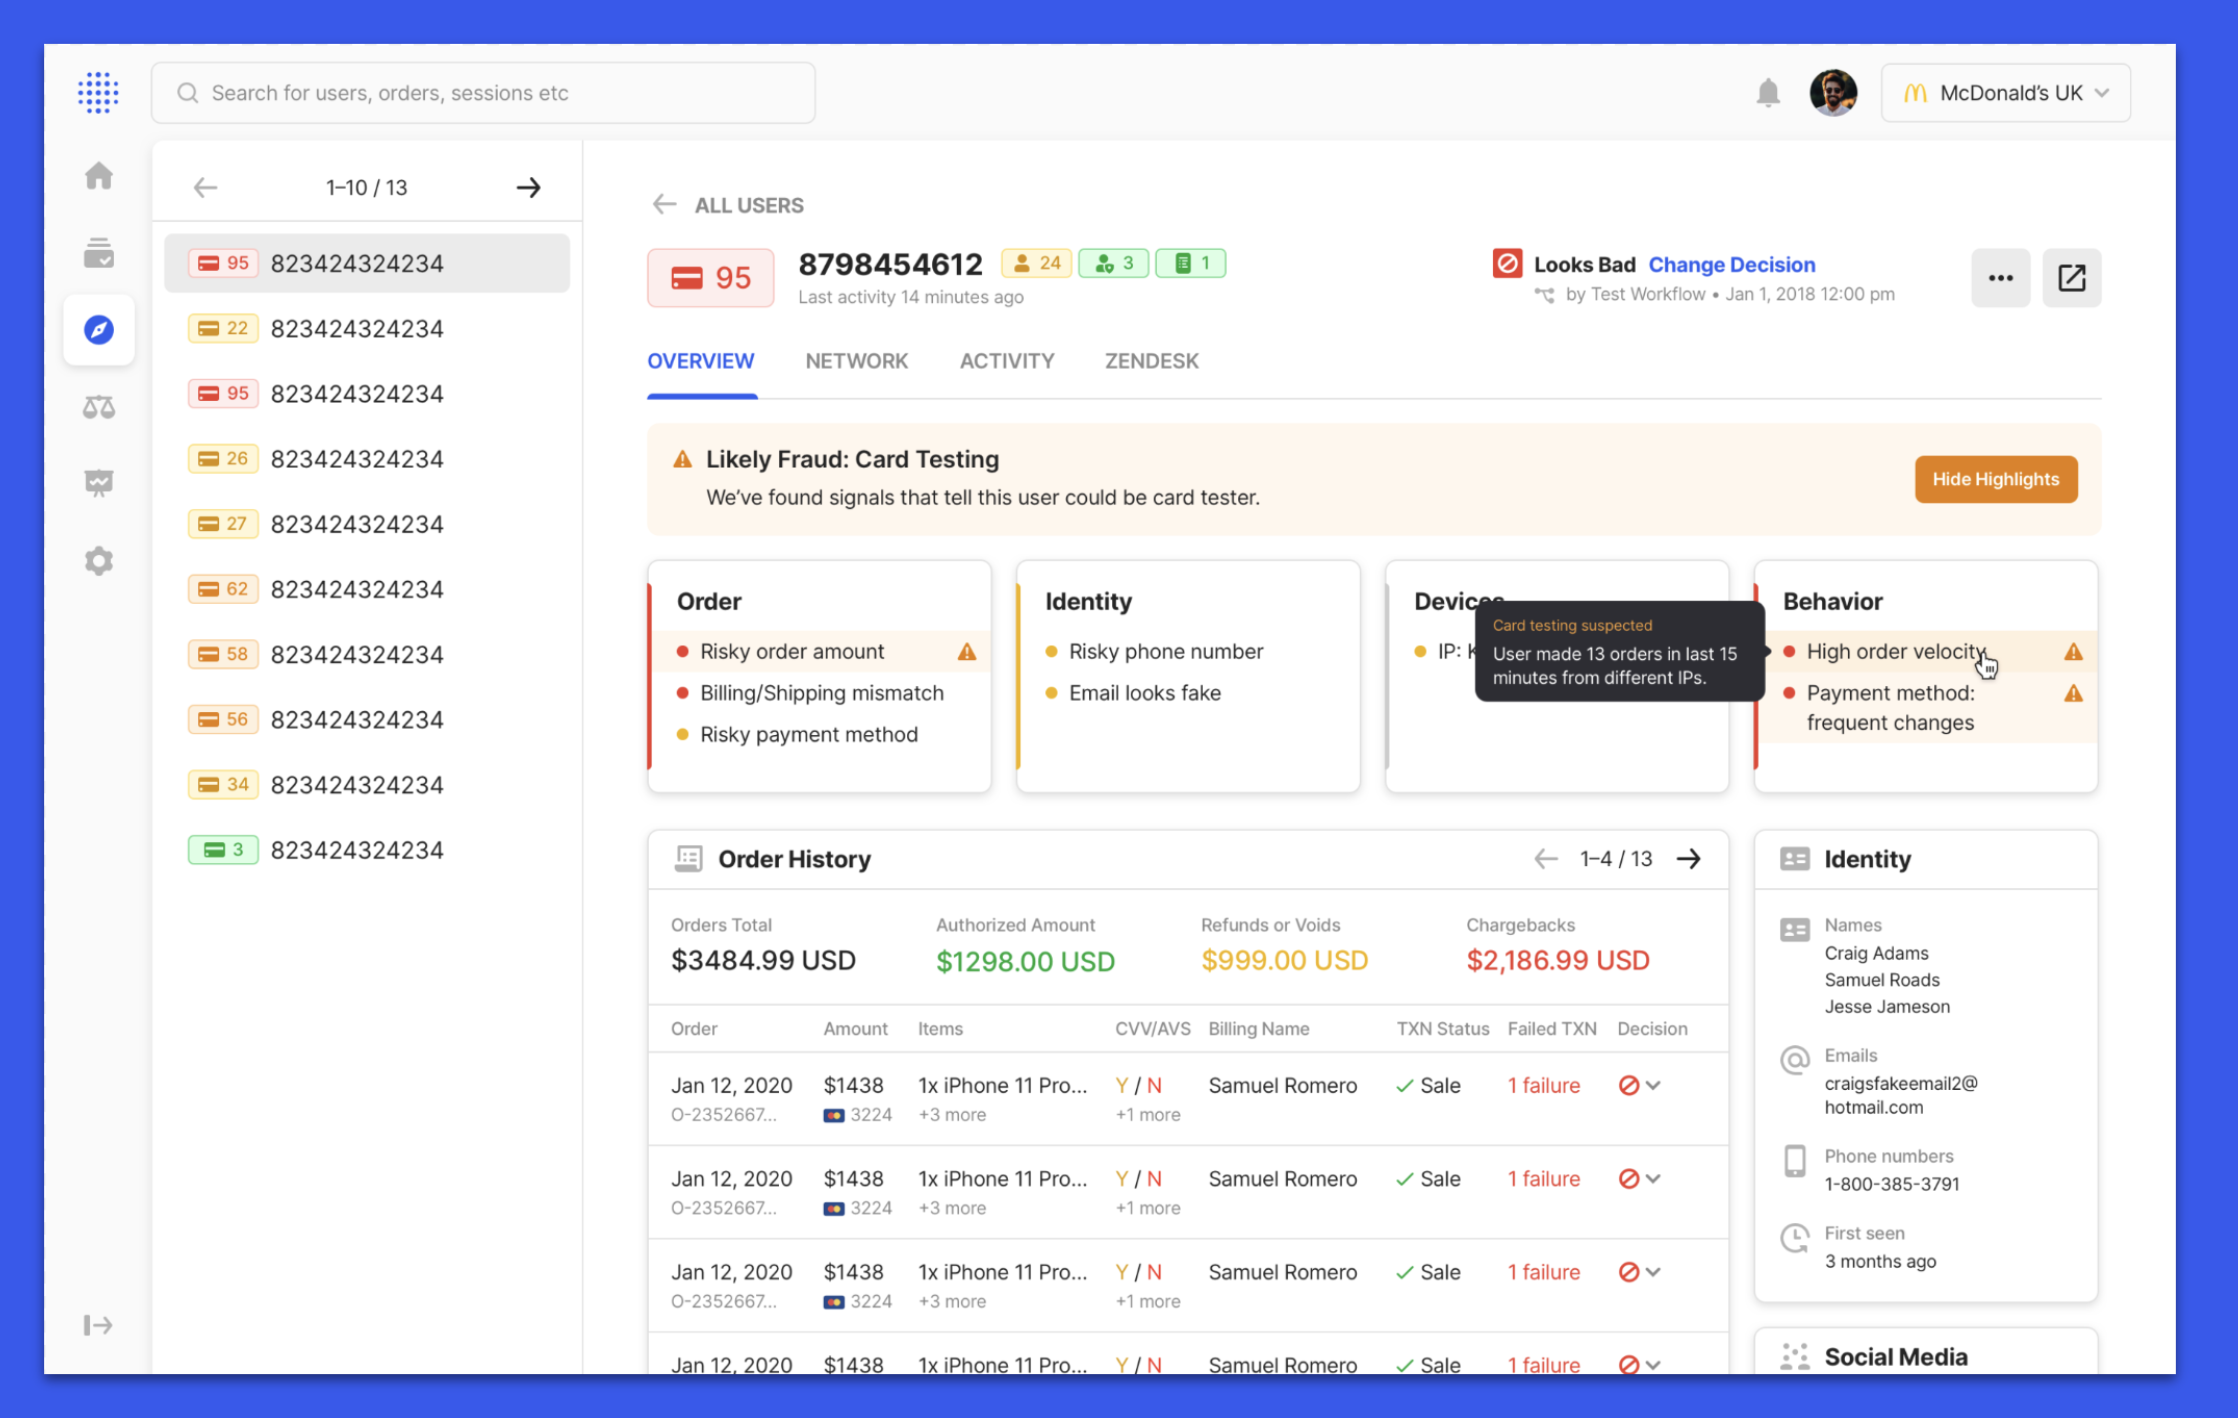Click the email at-sign icon
2238x1418 pixels.
[x=1794, y=1059]
